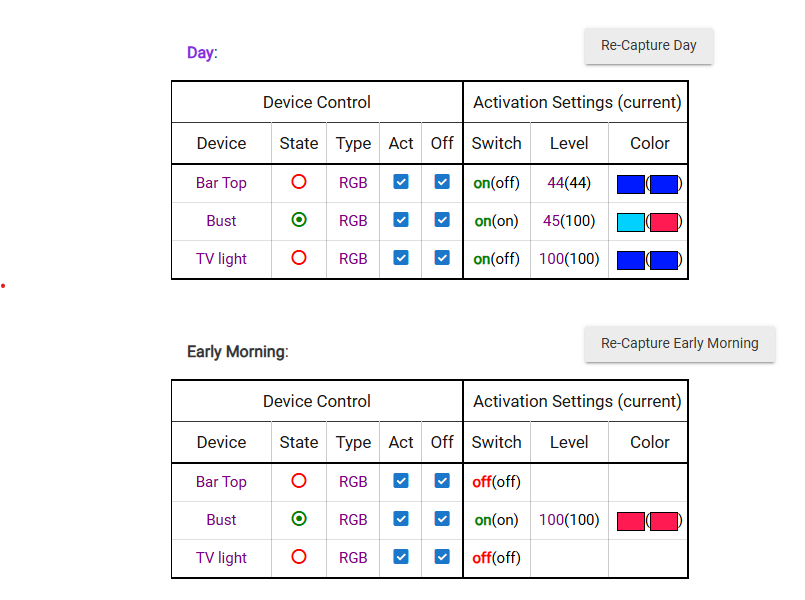Click the cyan color swatch for Bust in Day
The image size is (805, 600).
pyautogui.click(x=631, y=222)
